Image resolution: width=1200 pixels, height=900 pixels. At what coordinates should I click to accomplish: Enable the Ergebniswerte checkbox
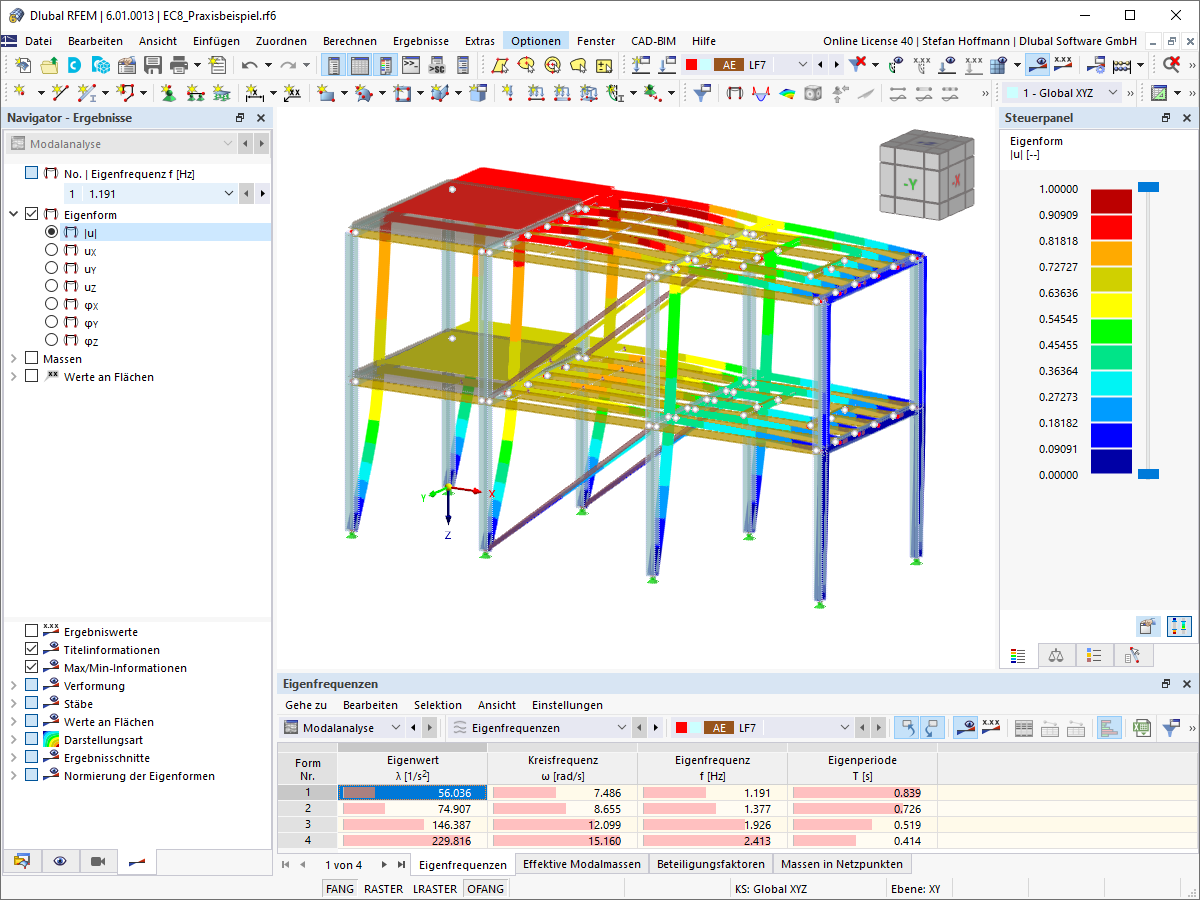[x=31, y=631]
